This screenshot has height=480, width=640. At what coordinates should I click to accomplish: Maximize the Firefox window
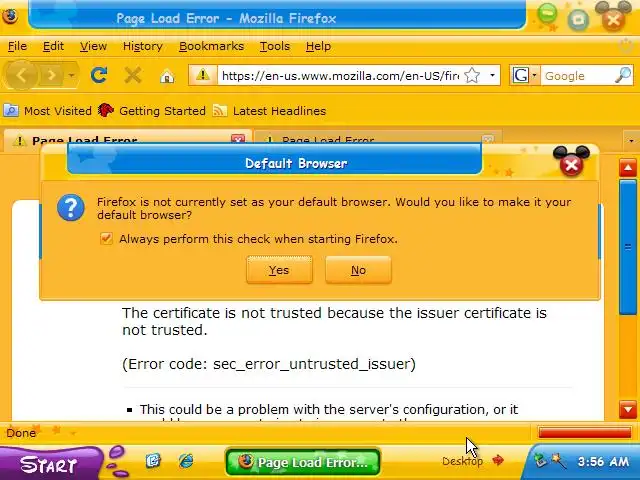578,19
